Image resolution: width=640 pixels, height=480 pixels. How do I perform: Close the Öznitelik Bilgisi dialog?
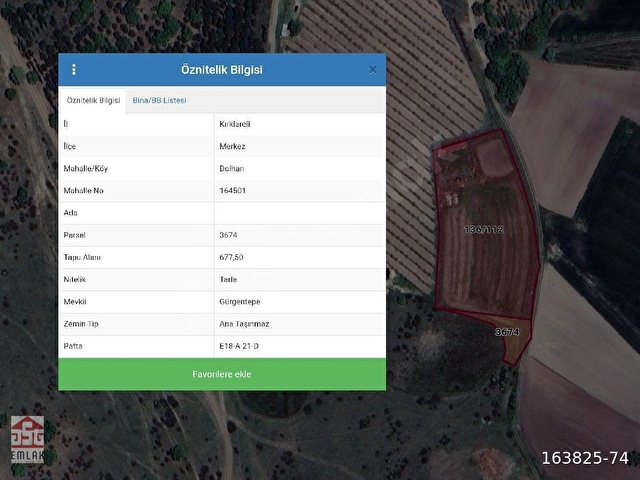click(372, 70)
